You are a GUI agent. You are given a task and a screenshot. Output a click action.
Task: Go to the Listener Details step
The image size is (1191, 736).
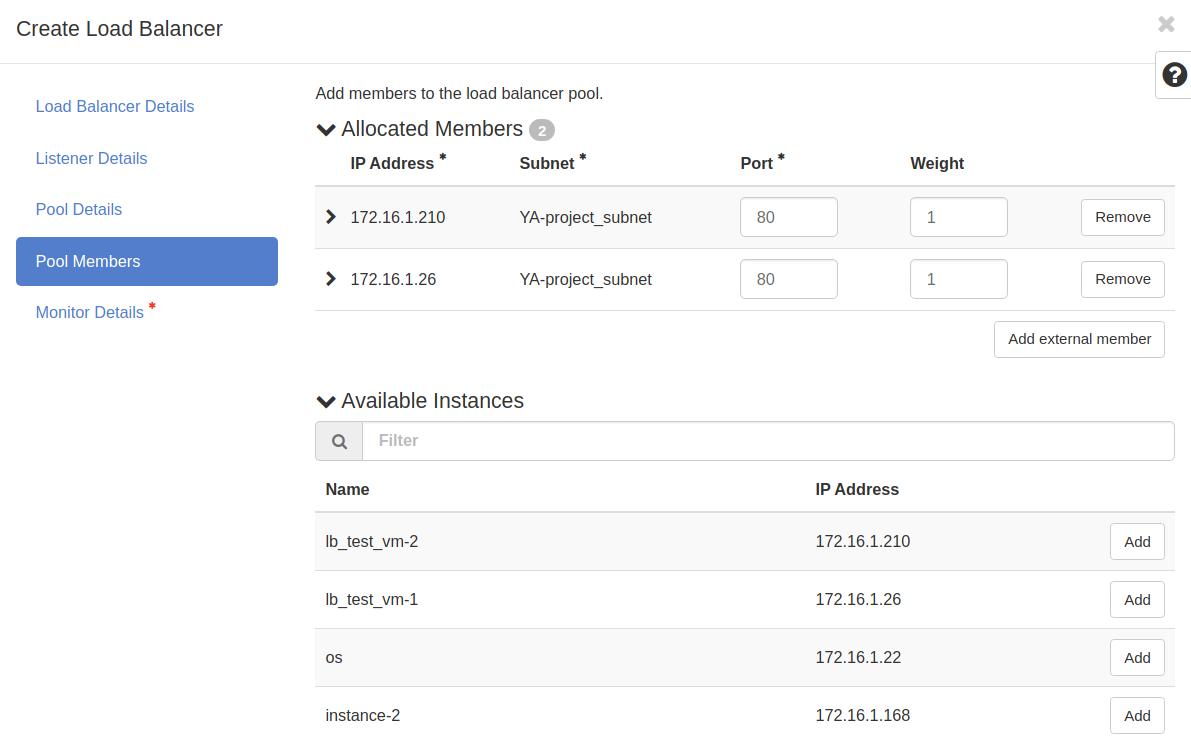[91, 158]
